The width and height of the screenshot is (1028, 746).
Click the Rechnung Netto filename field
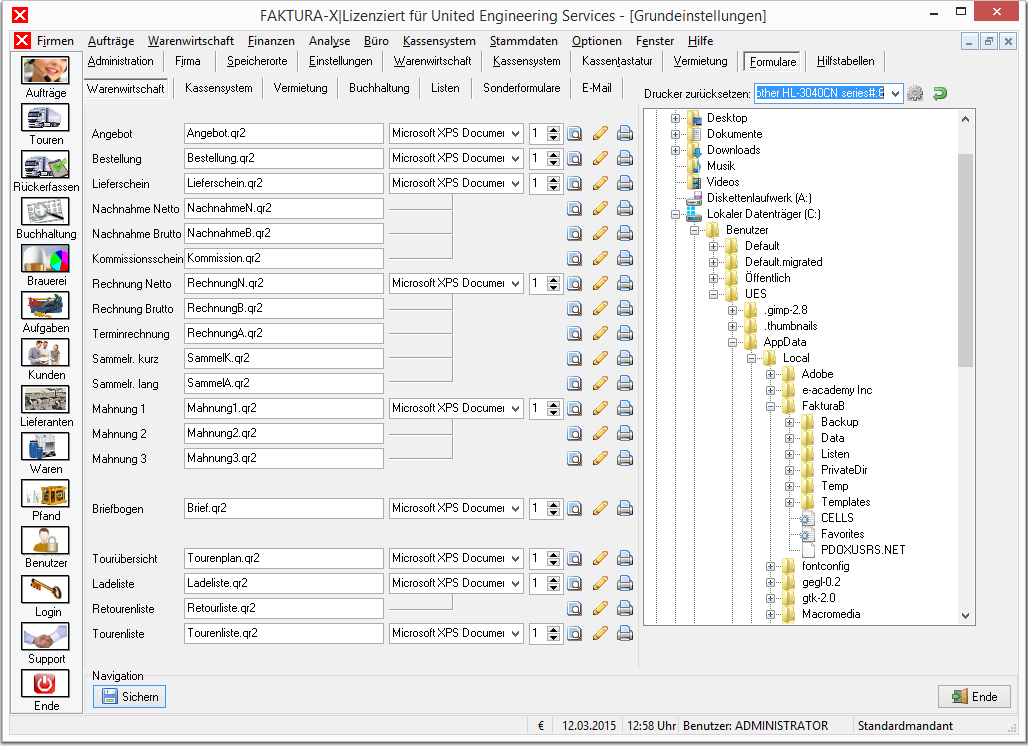point(283,283)
